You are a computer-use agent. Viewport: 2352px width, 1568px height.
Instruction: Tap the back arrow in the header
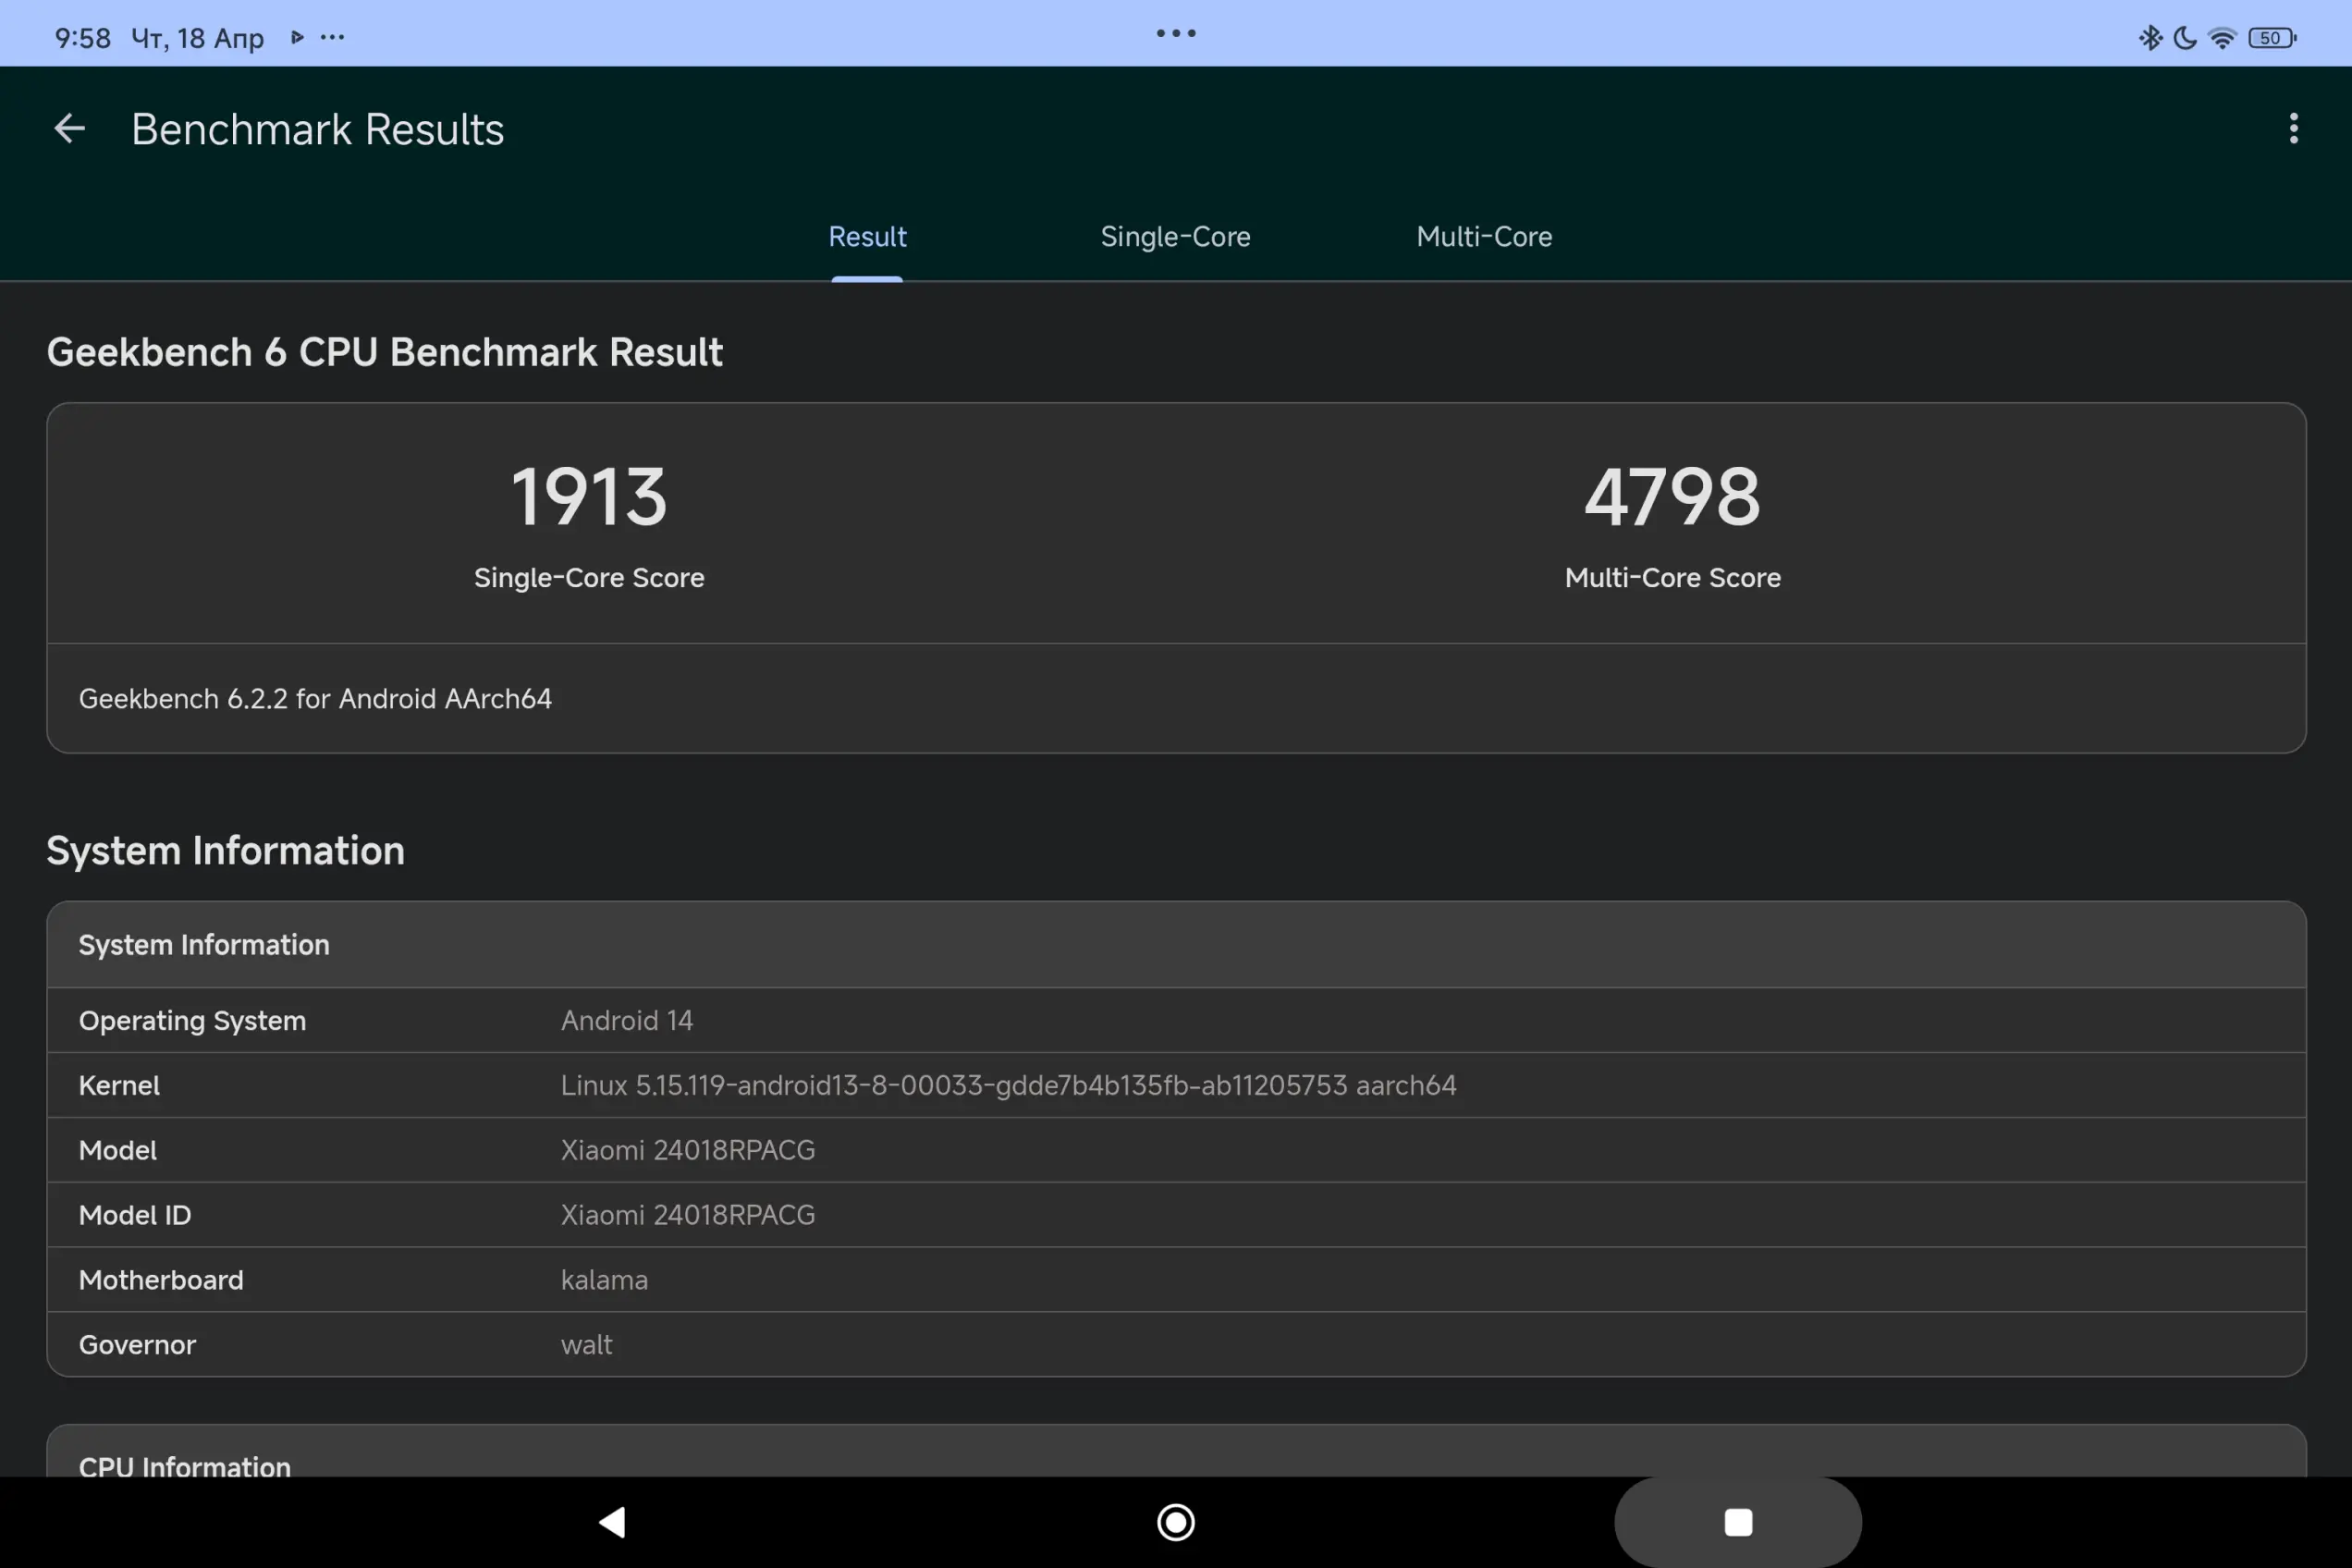coord(69,129)
